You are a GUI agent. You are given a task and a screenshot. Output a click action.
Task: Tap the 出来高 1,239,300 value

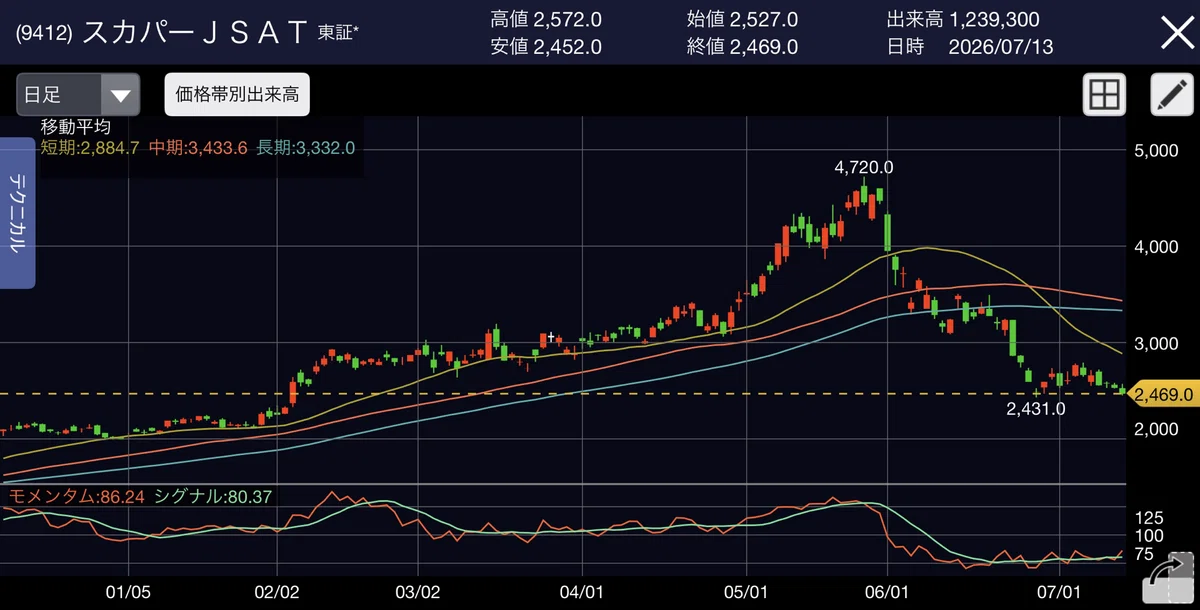963,19
